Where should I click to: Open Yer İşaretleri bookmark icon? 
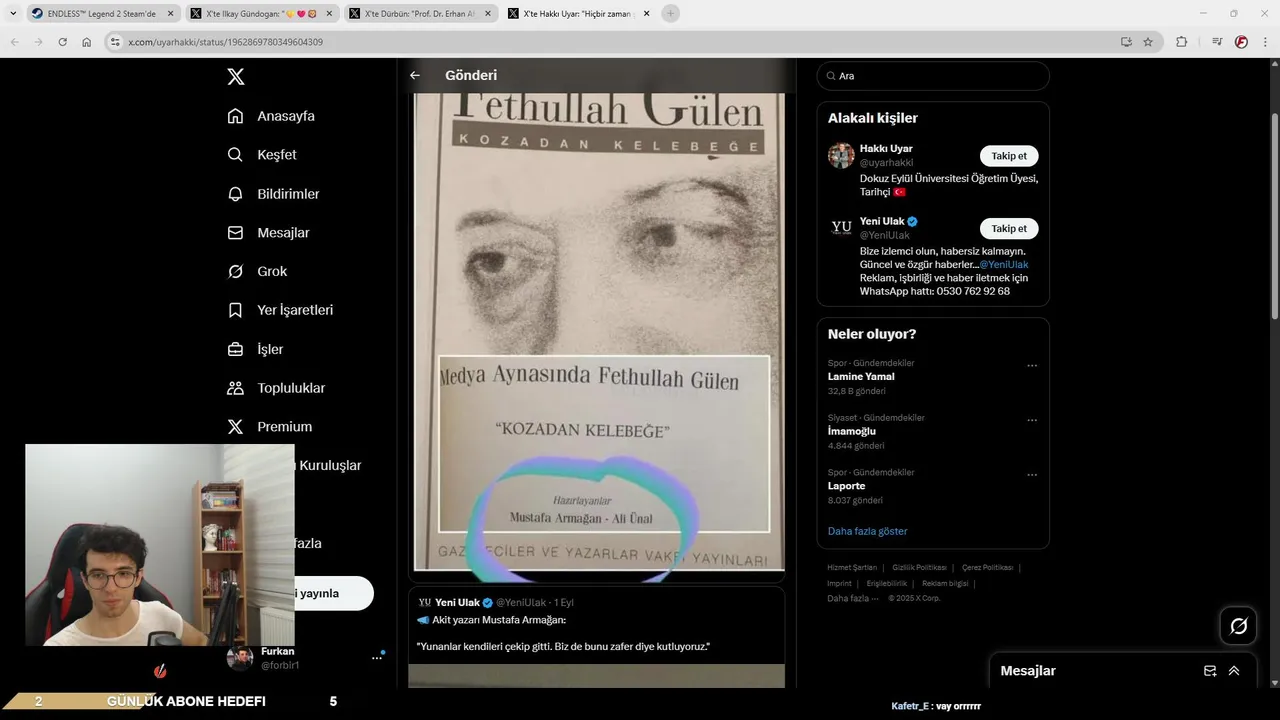tap(235, 310)
